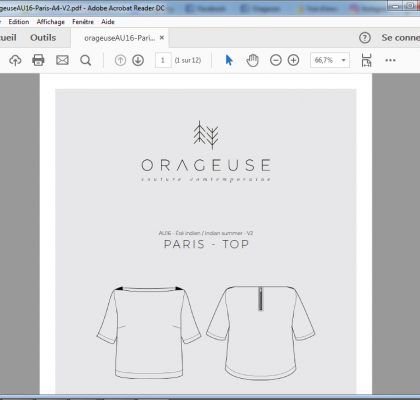Switch to the Outils tab

(x=43, y=38)
